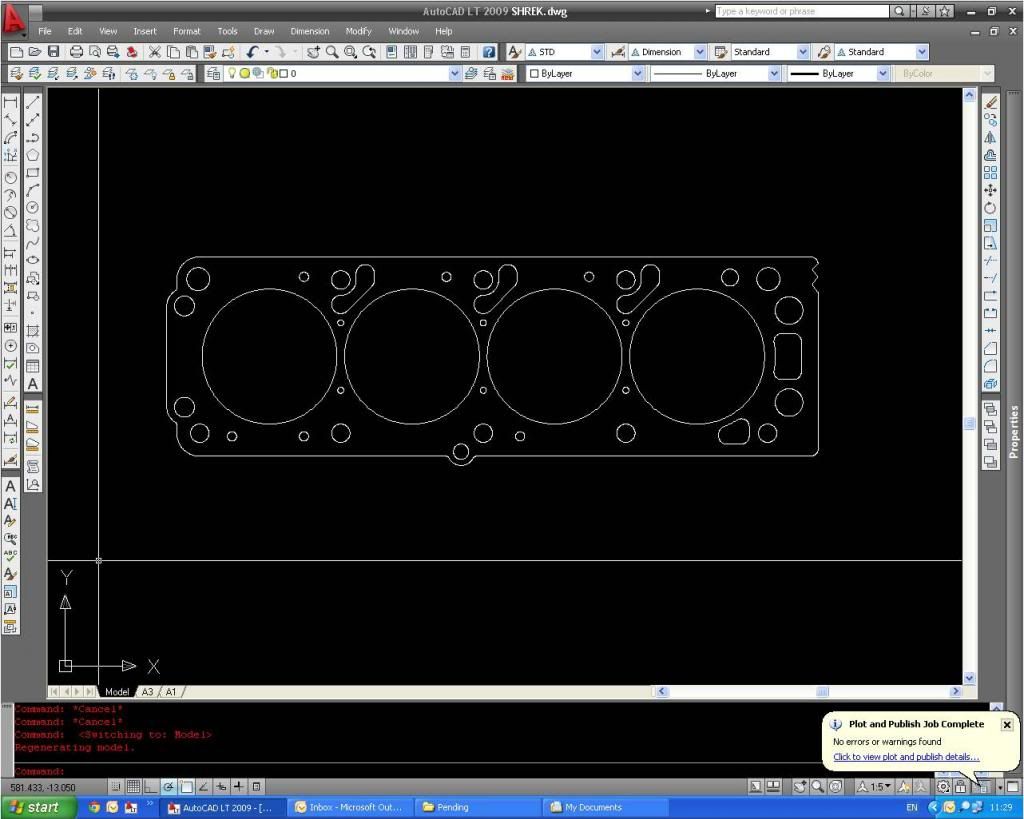Open the ByLayer lineweight dropdown
Screen dimensions: 1024x819
(882, 74)
